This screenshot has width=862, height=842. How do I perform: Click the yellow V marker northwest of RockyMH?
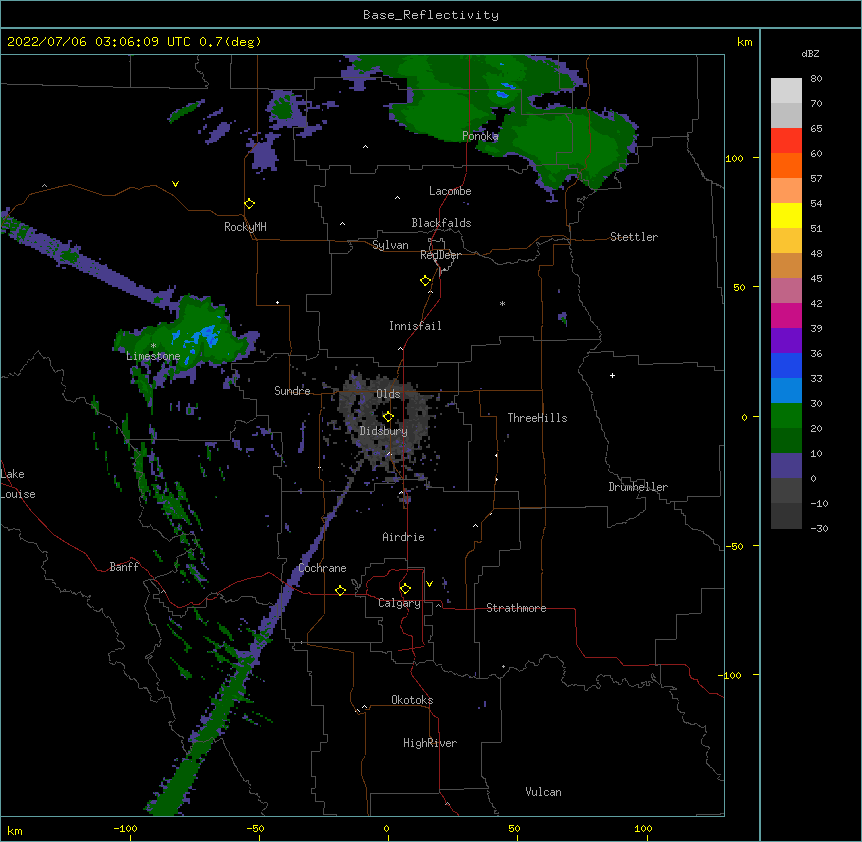pos(175,184)
